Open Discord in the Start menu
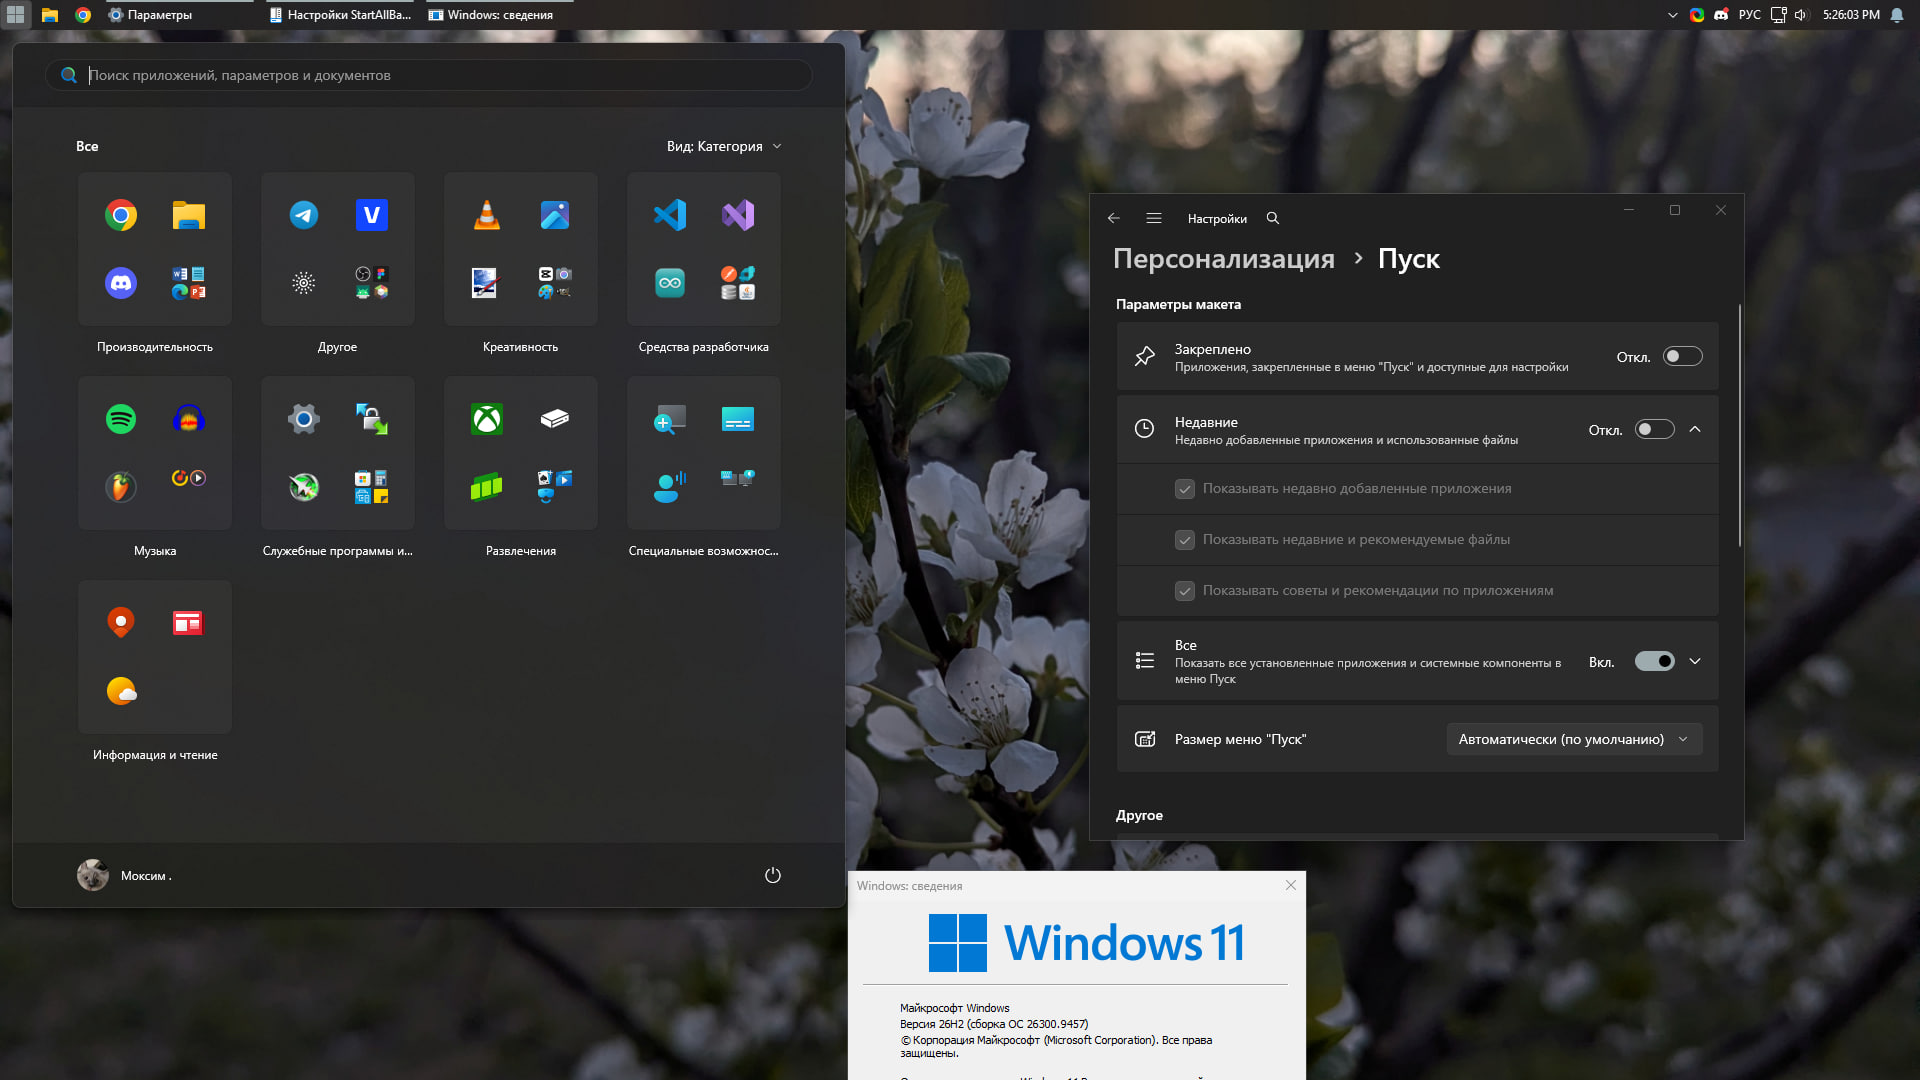Viewport: 1920px width, 1080px height. pyautogui.click(x=121, y=283)
